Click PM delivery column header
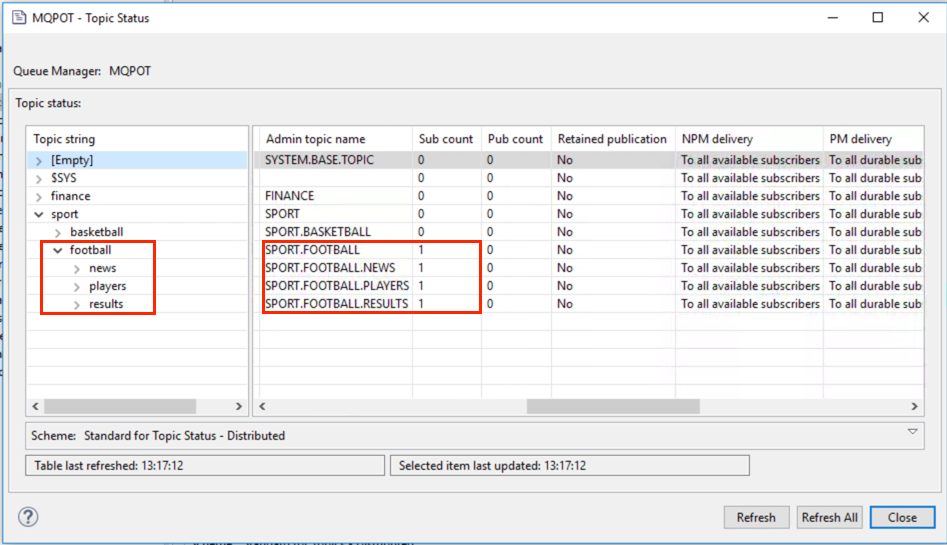The height and width of the screenshot is (545, 947). 873,139
